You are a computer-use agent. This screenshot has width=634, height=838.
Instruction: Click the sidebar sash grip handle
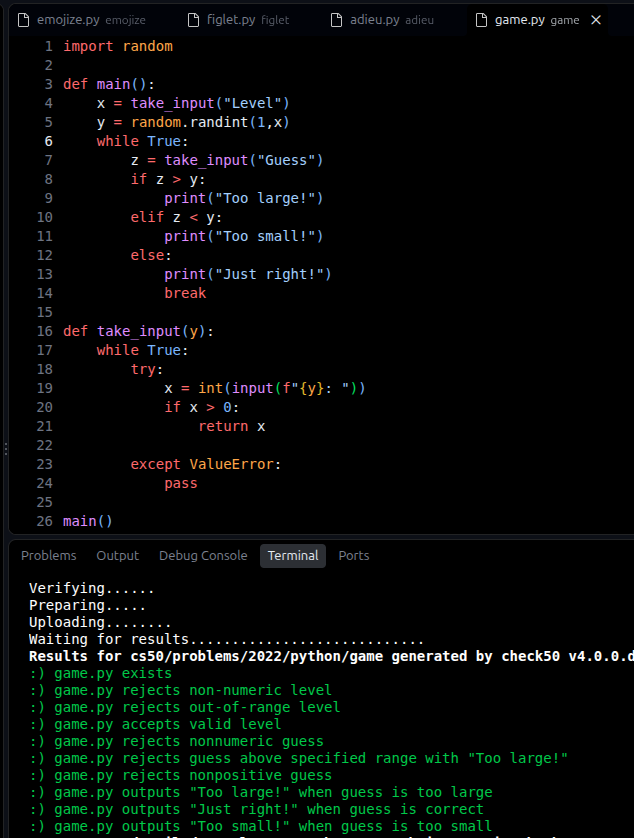[6, 449]
